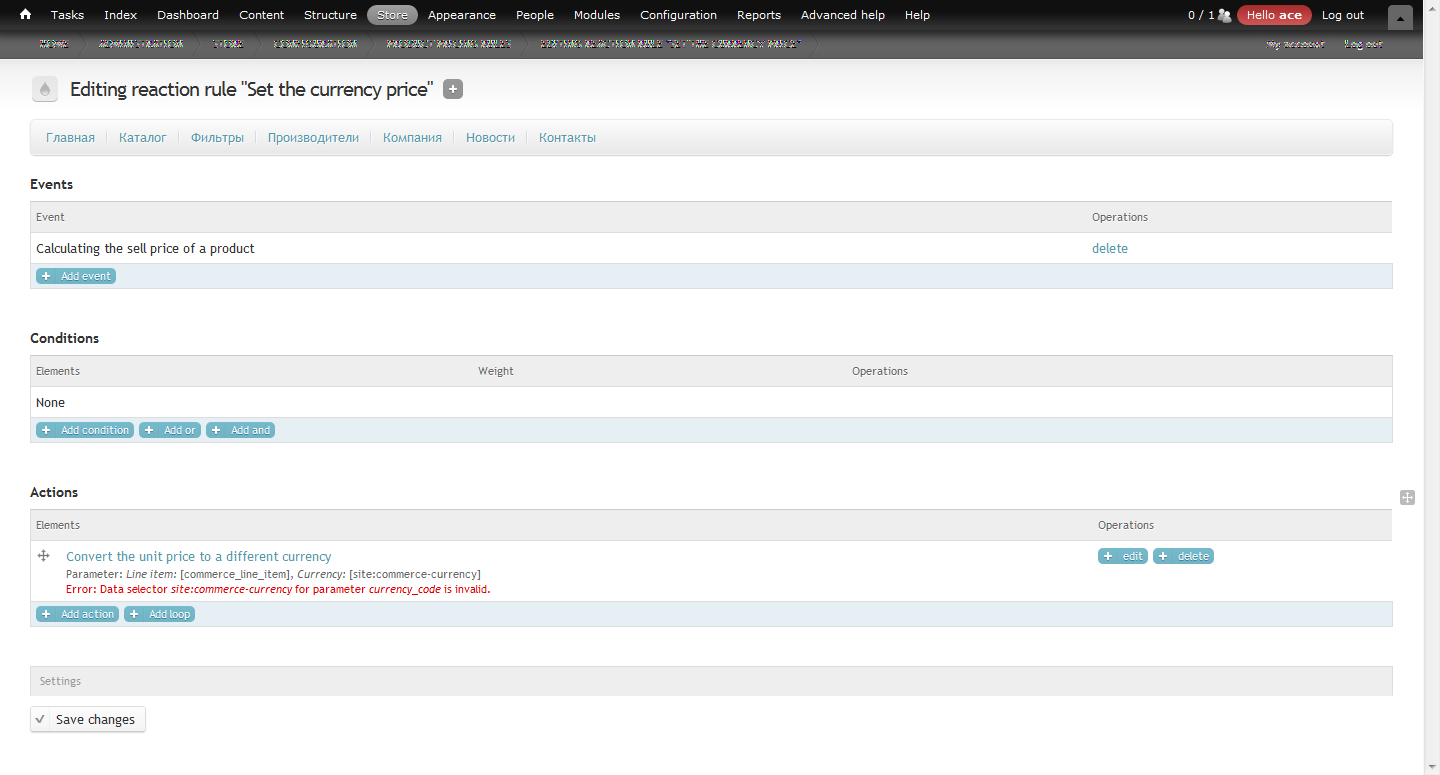Open the Контакты navigation link
1440x775 pixels.
click(567, 138)
